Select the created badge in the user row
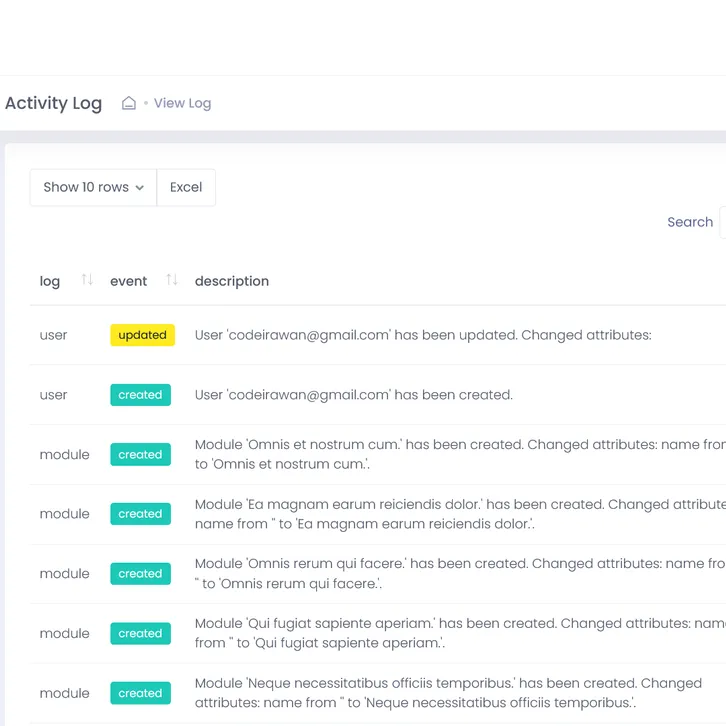This screenshot has width=726, height=726. tap(140, 395)
